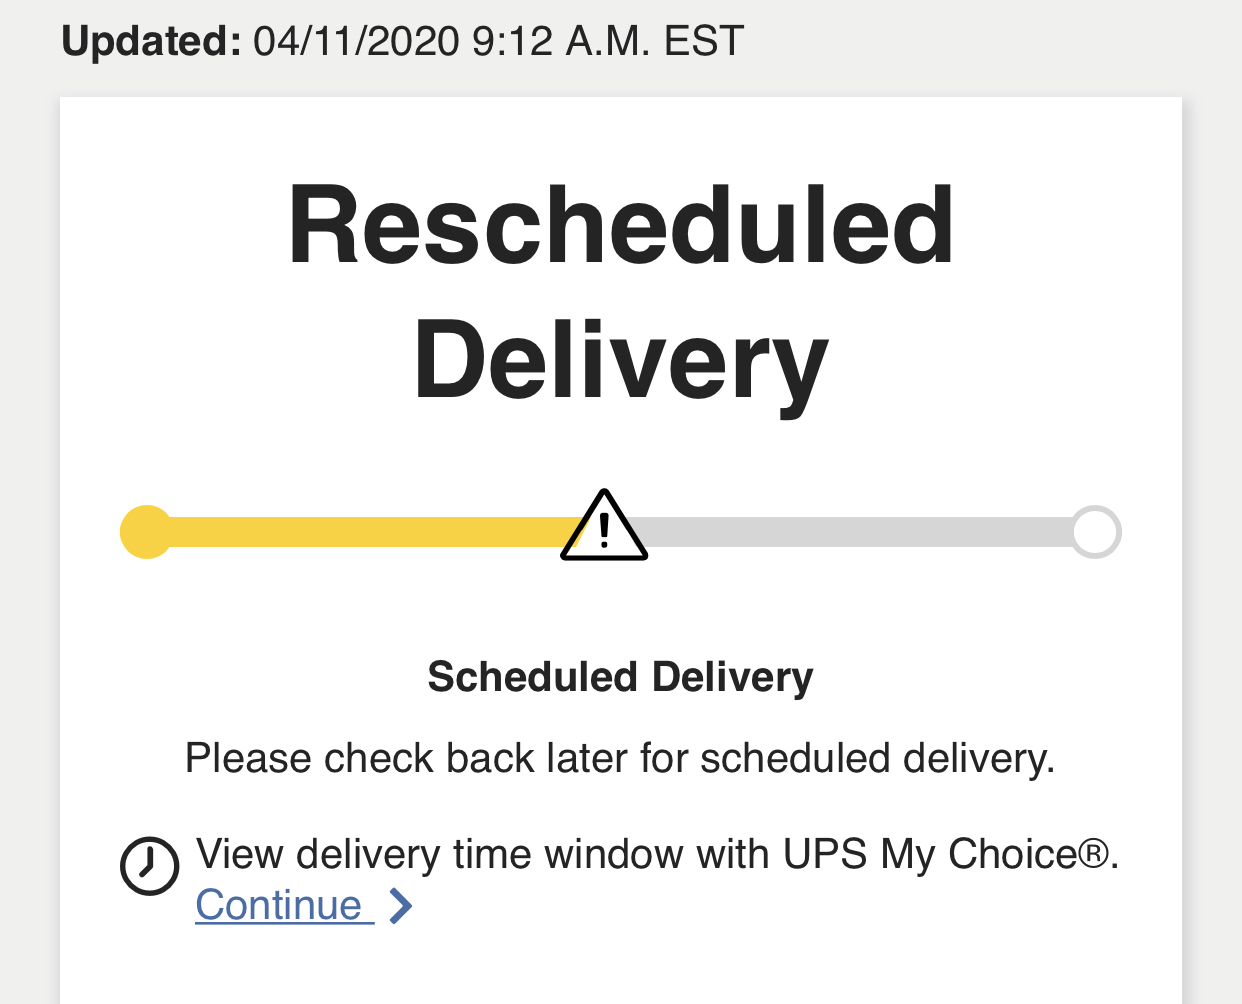Select the bold "Scheduled Delivery" subheading
Viewport: 1242px width, 1004px height.
[x=620, y=677]
